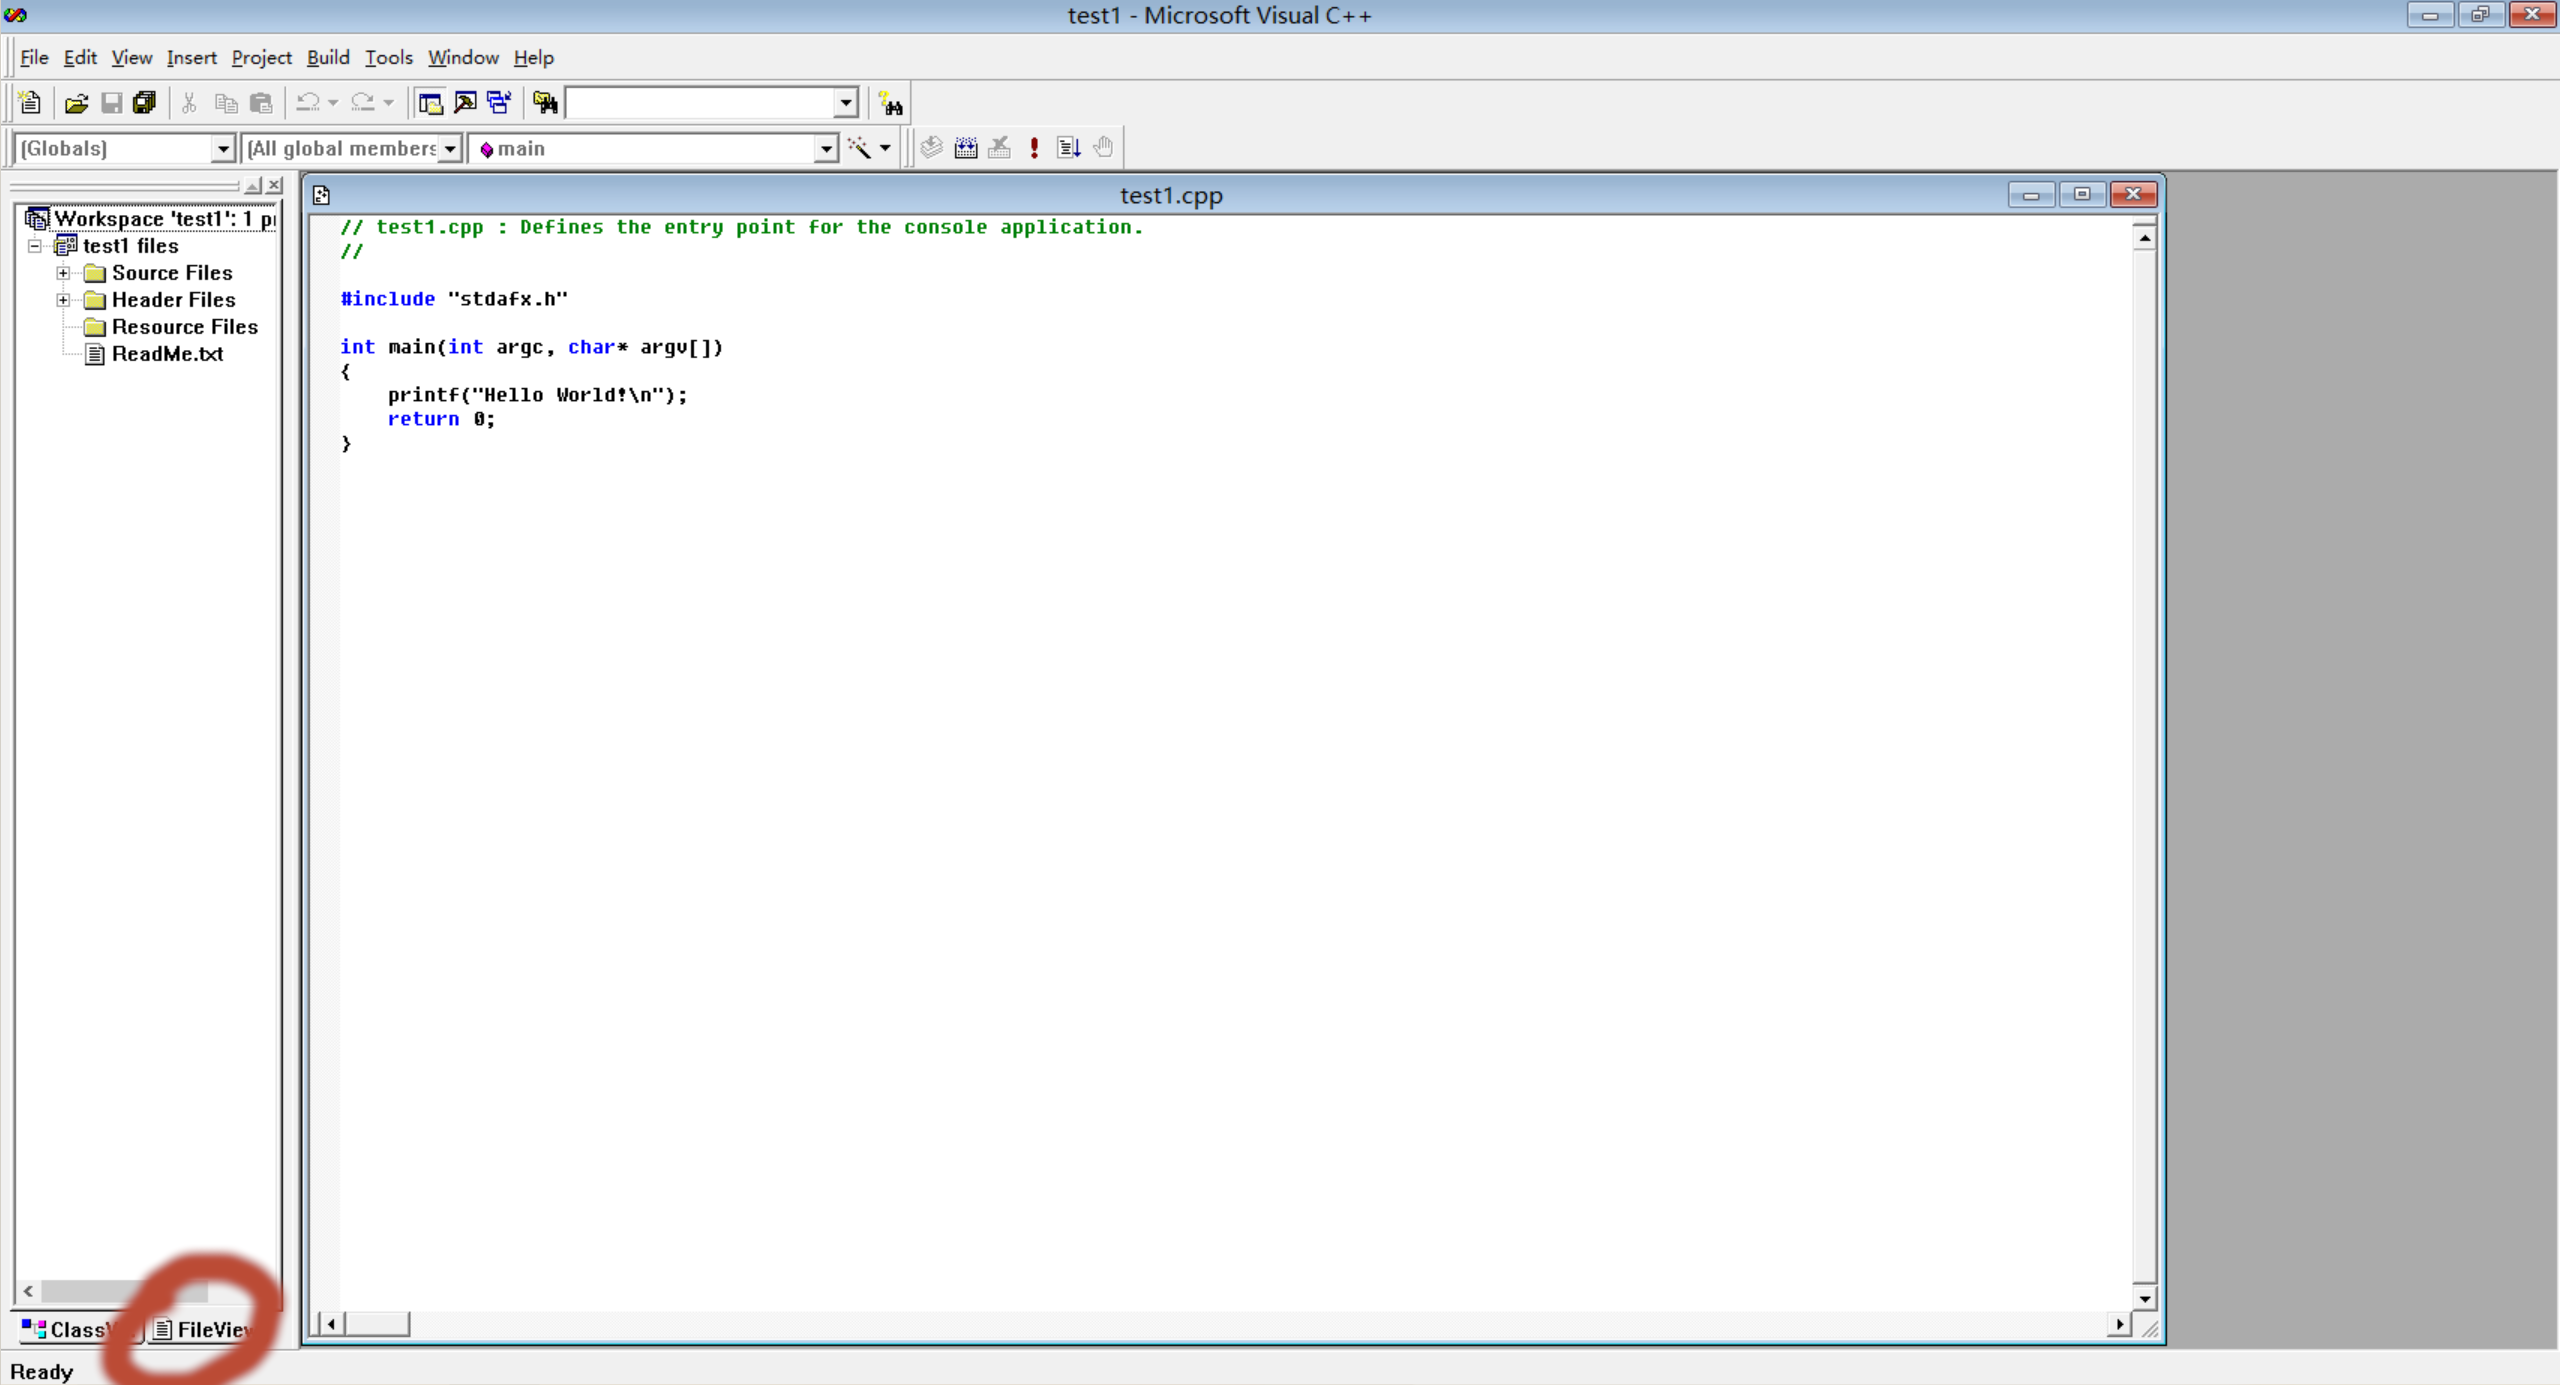Screen dimensions: 2560x1385
Task: Click the Window List toolbar button
Action: coord(498,103)
